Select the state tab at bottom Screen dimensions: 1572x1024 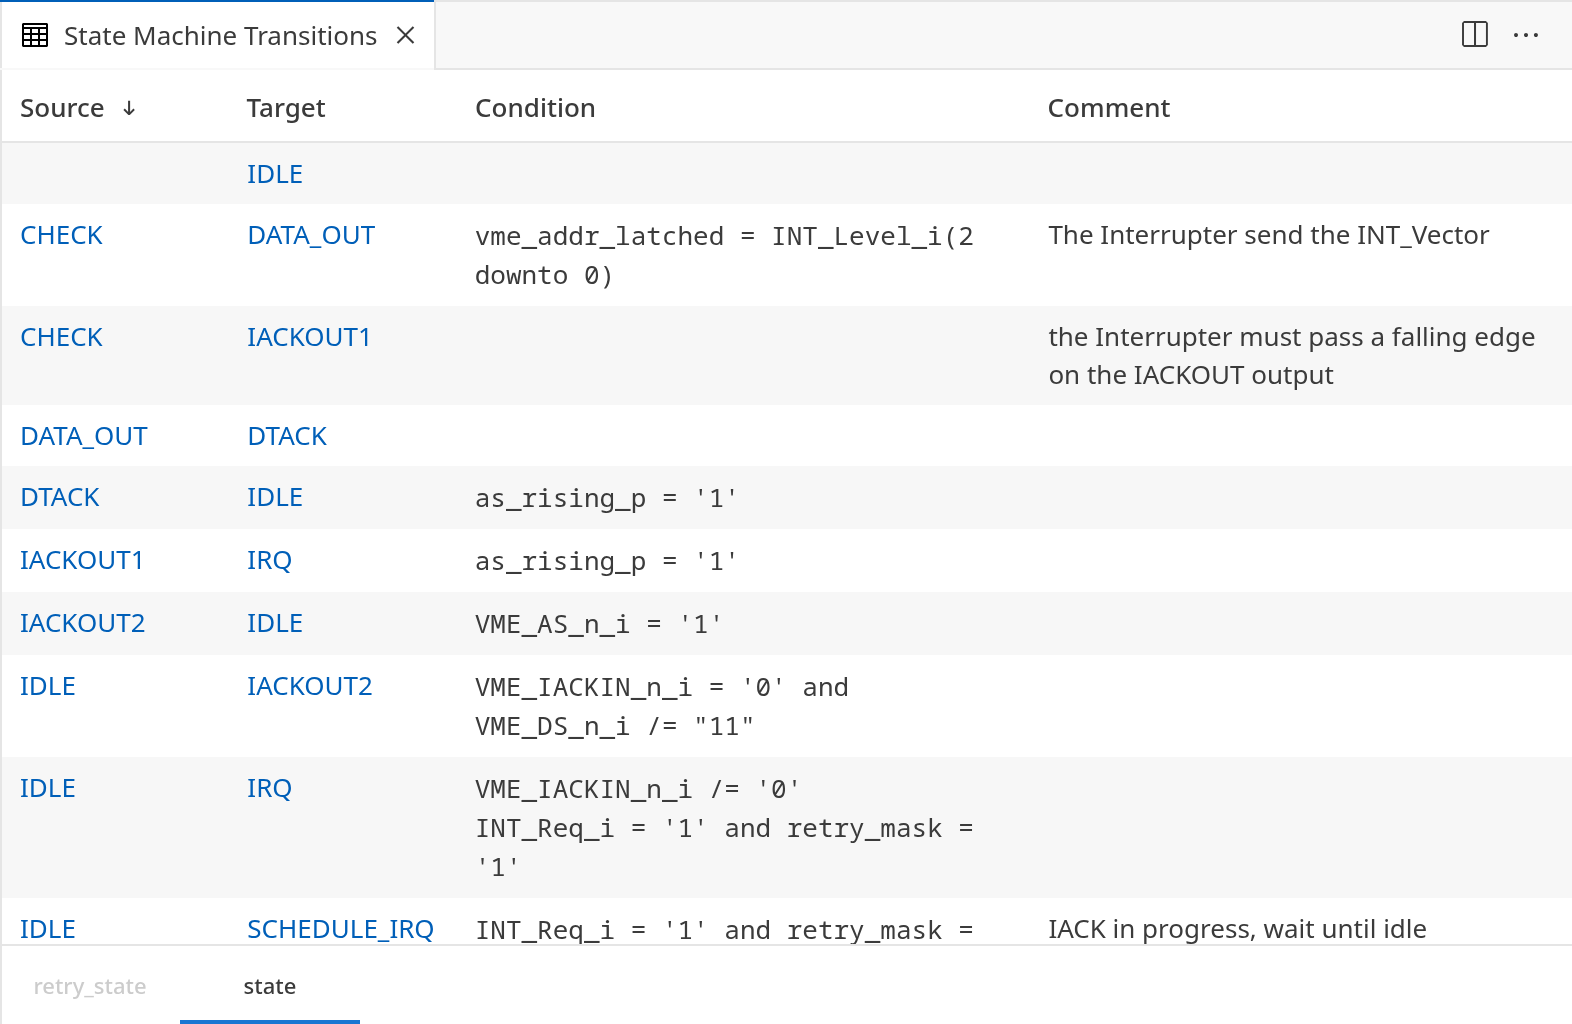pos(269,987)
